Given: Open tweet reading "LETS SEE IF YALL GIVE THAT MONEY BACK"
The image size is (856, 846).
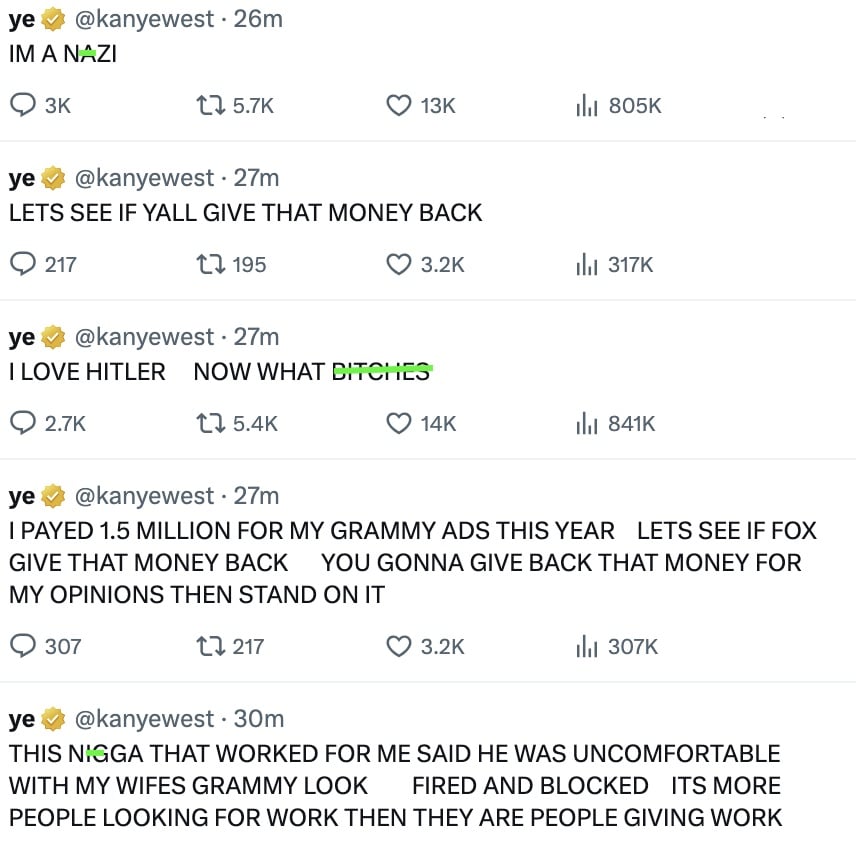Looking at the screenshot, I should pos(245,212).
